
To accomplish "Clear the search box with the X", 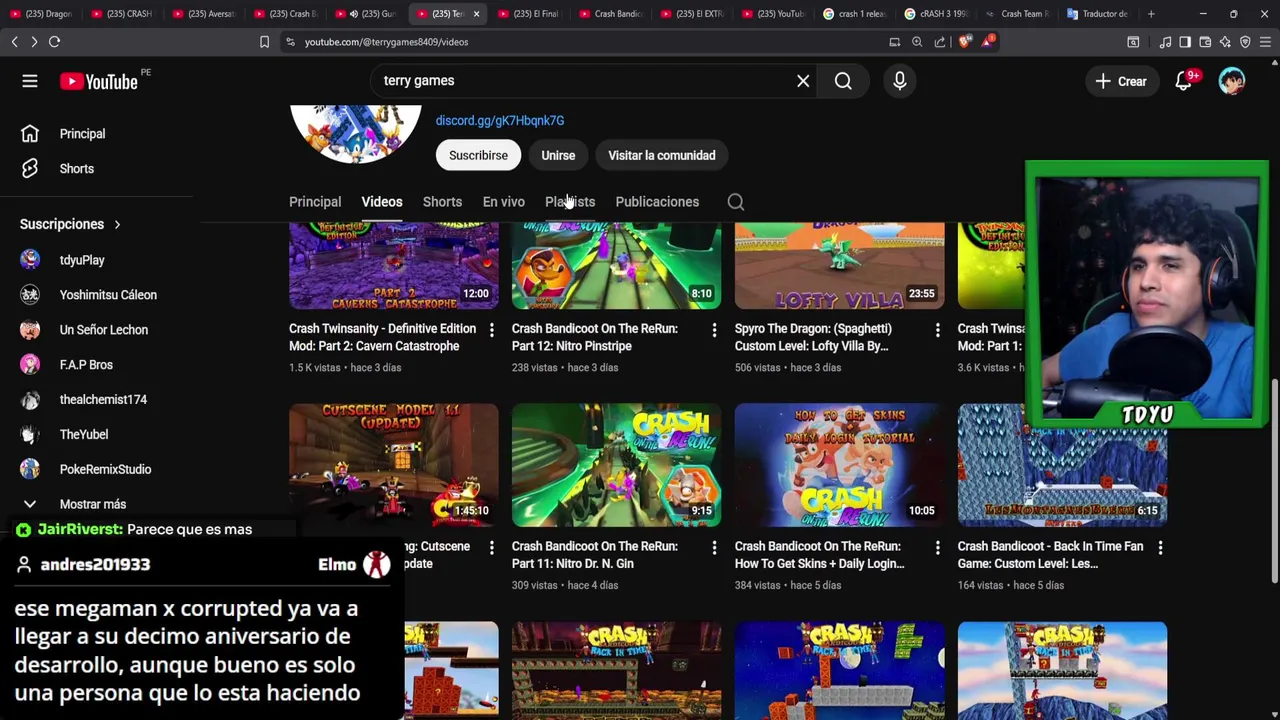I will point(803,81).
